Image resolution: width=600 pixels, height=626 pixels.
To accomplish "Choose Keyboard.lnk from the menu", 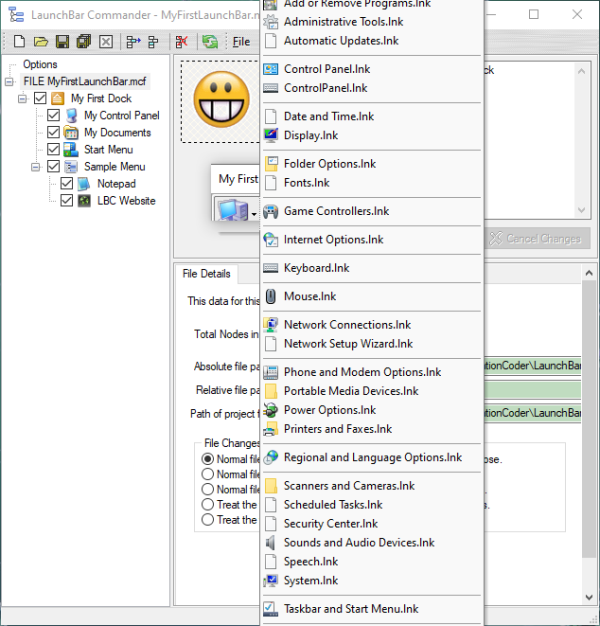I will tap(372, 268).
